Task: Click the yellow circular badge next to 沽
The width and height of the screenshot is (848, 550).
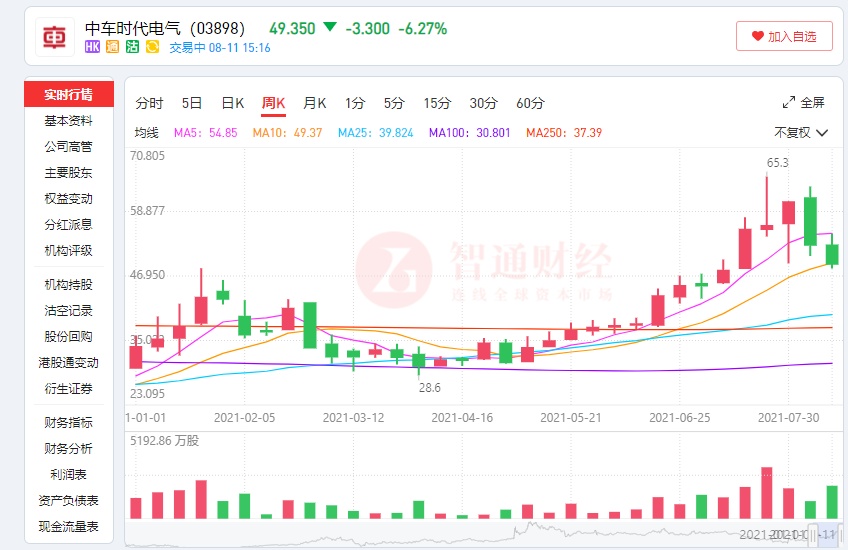Action: (x=153, y=47)
